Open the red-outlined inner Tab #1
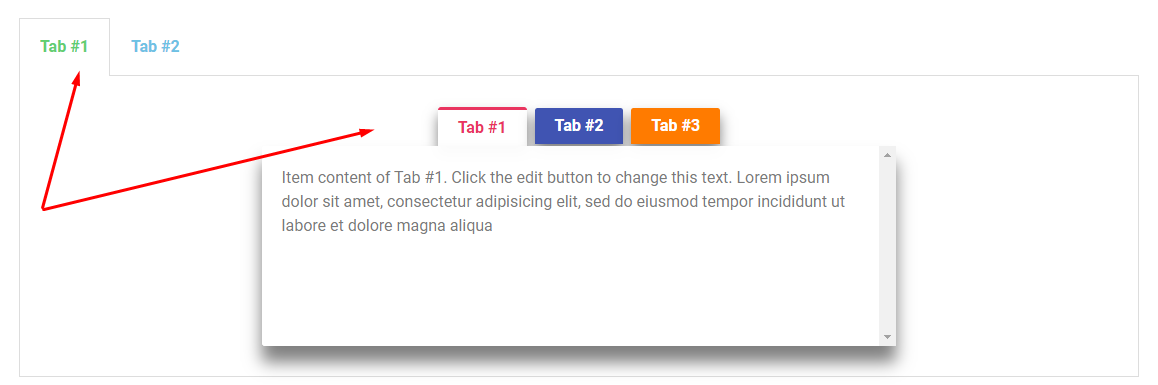Image resolution: width=1158 pixels, height=385 pixels. coord(482,127)
